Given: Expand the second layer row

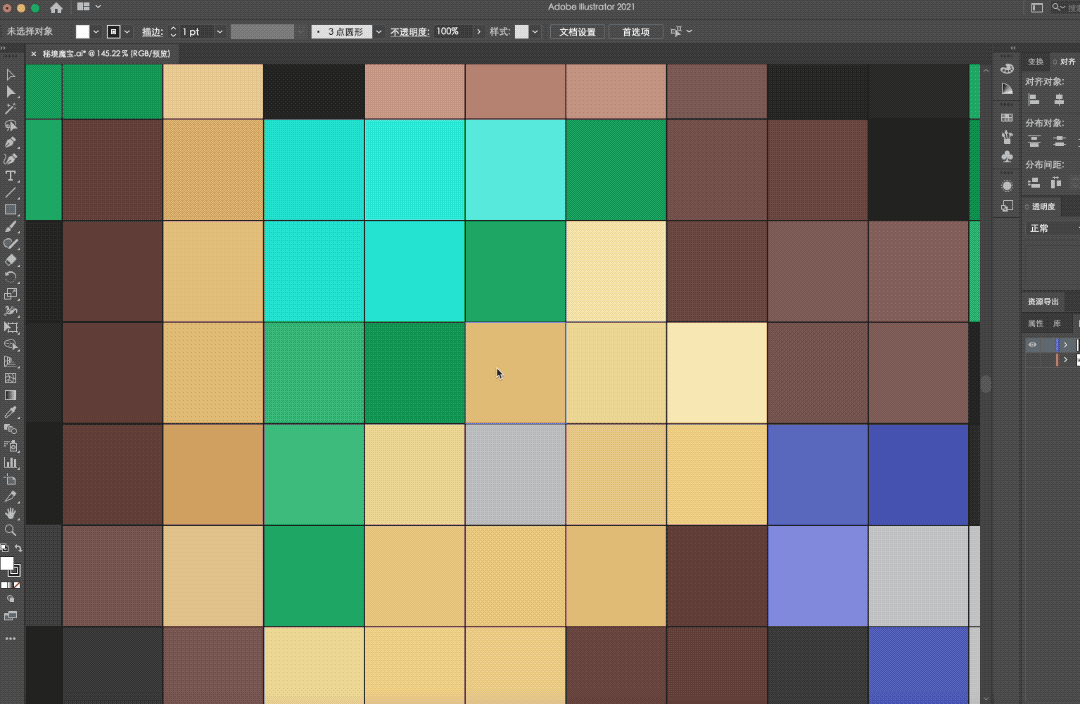Looking at the screenshot, I should point(1066,360).
